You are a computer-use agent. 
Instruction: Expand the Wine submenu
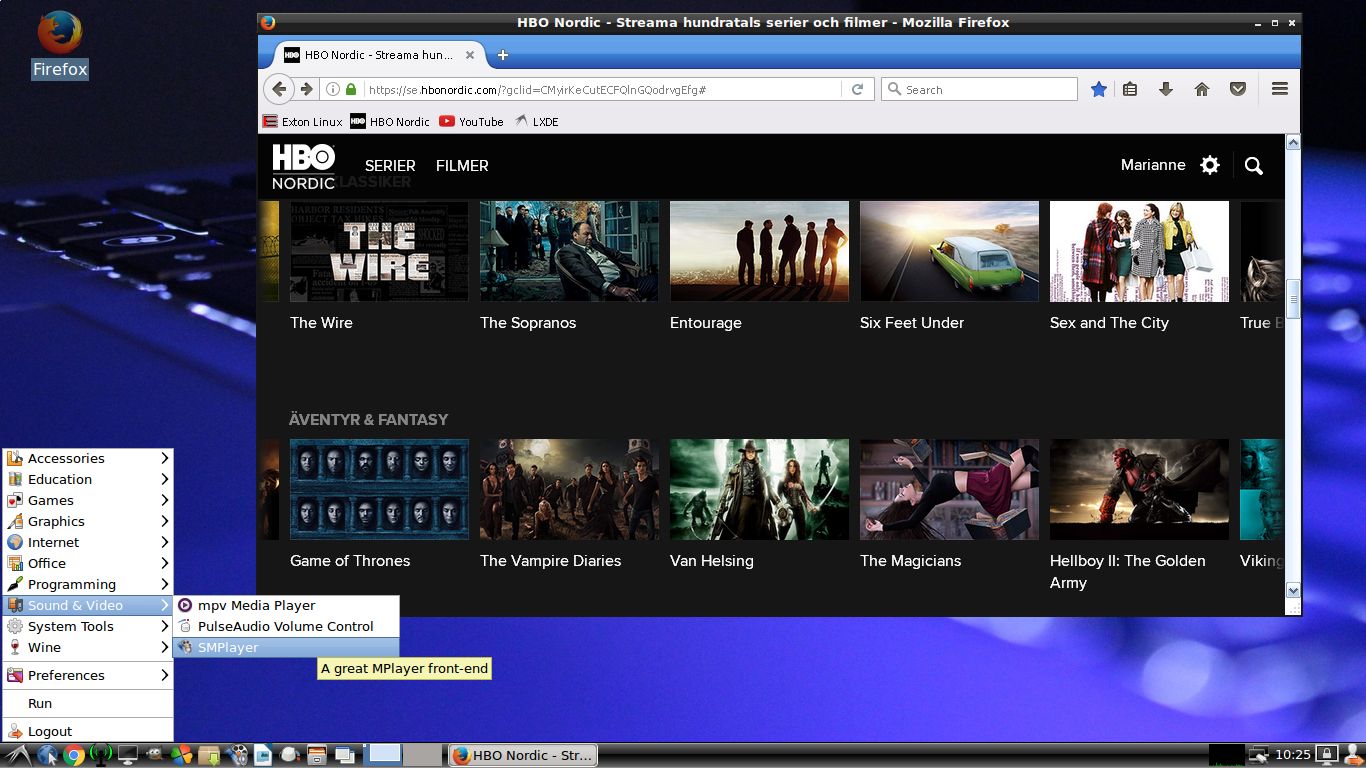[87, 647]
